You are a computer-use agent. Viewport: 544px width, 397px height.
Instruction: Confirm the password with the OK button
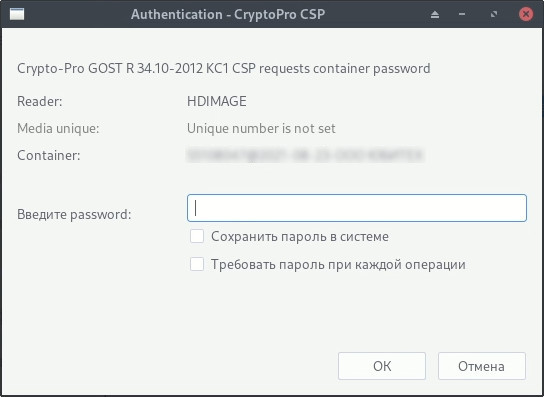[x=382, y=366]
